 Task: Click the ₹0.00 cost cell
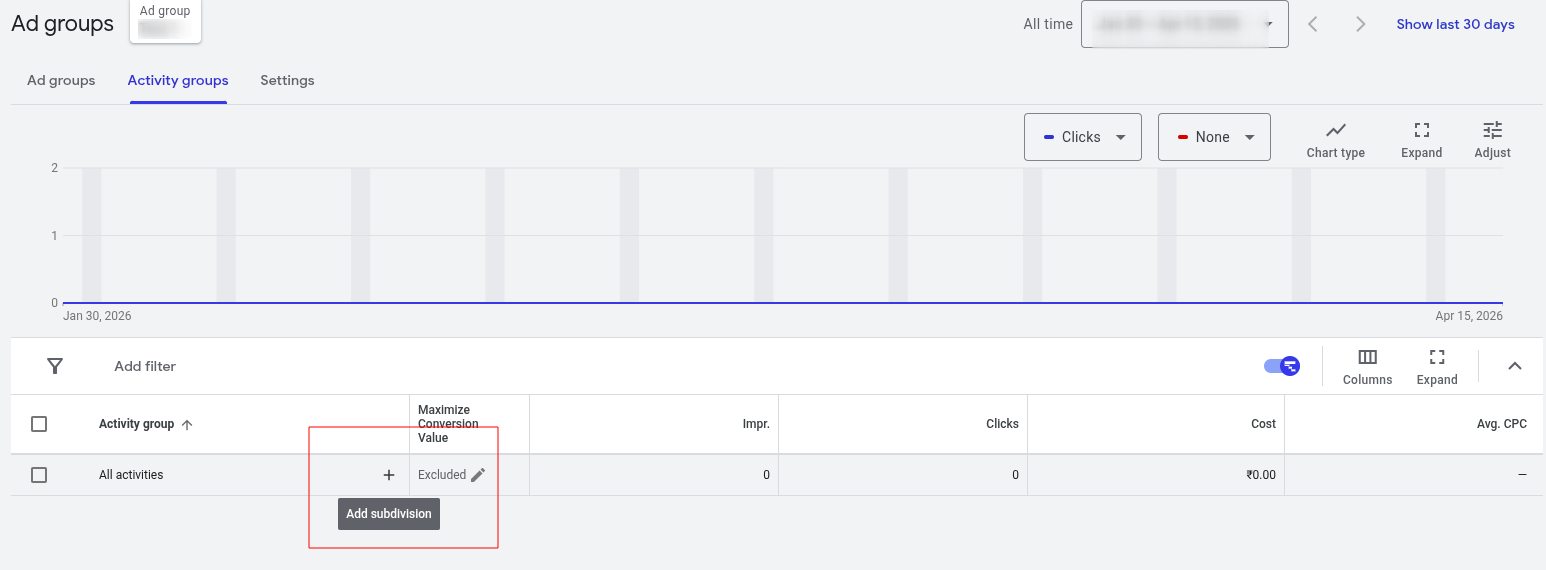[x=1261, y=475]
